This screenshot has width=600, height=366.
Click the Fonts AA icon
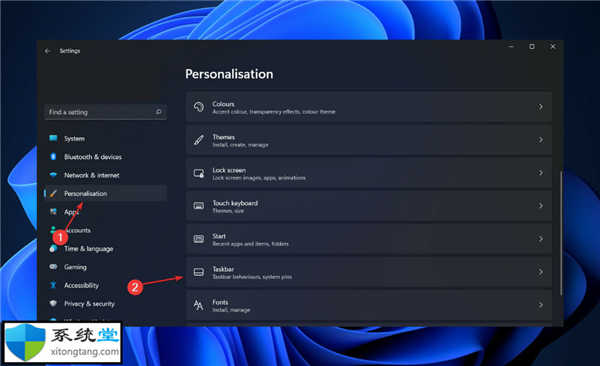(x=198, y=305)
